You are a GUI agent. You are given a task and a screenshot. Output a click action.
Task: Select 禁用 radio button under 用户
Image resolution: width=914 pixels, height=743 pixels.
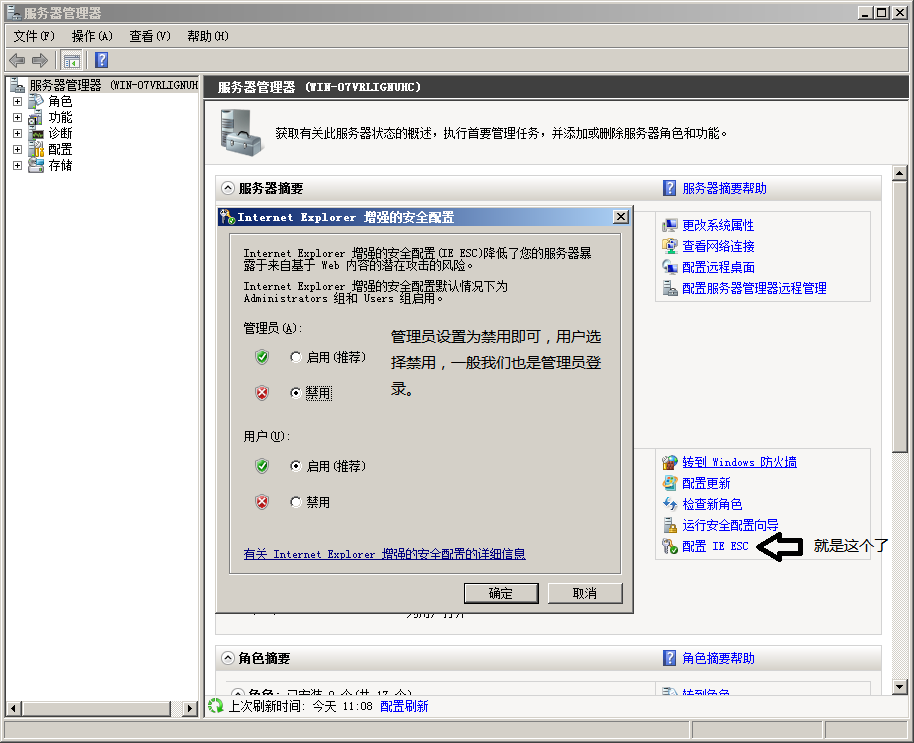pos(297,502)
